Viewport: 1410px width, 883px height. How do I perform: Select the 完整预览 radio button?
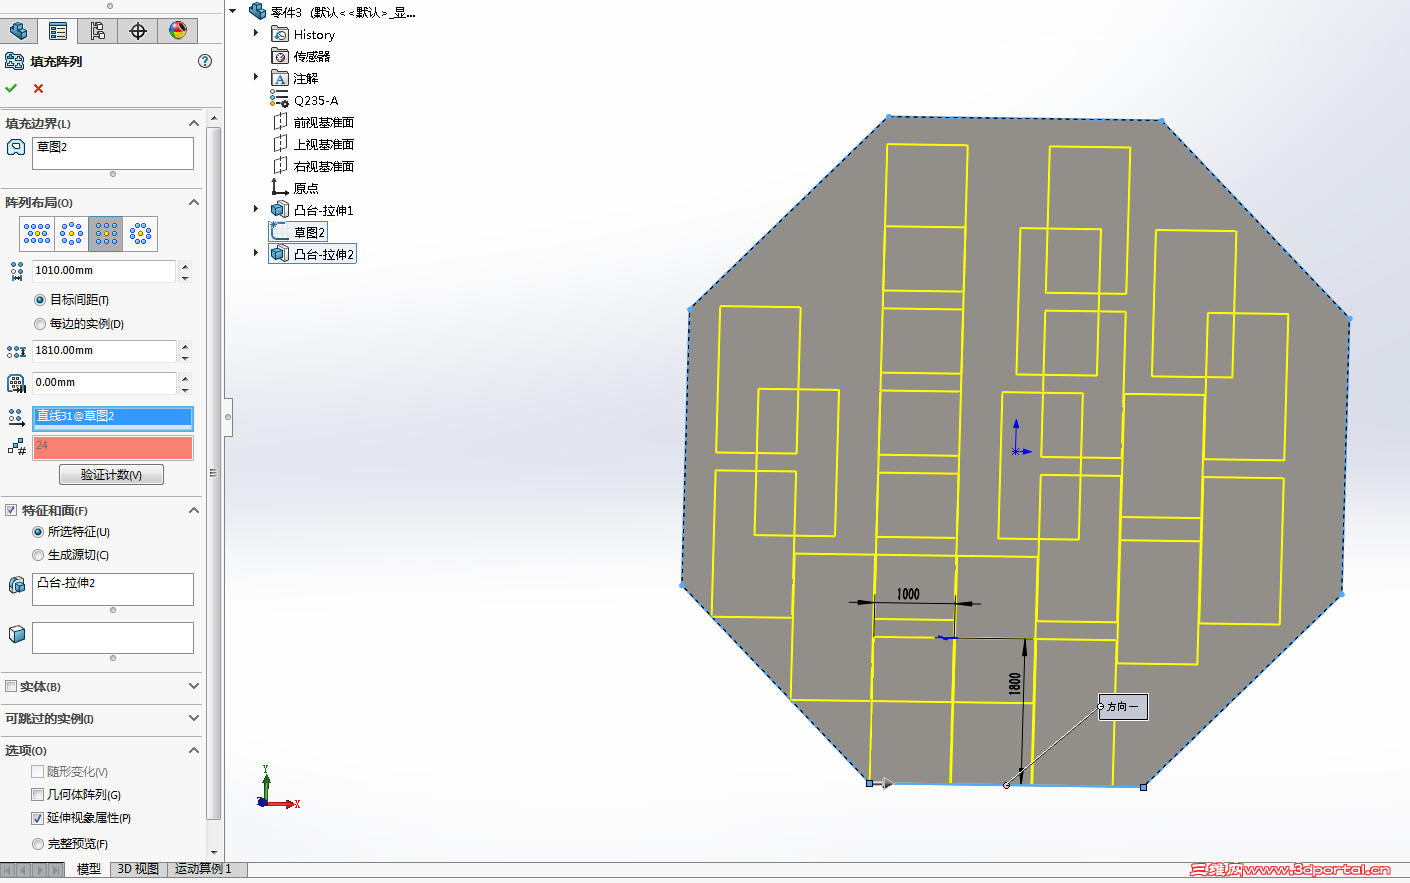38,844
